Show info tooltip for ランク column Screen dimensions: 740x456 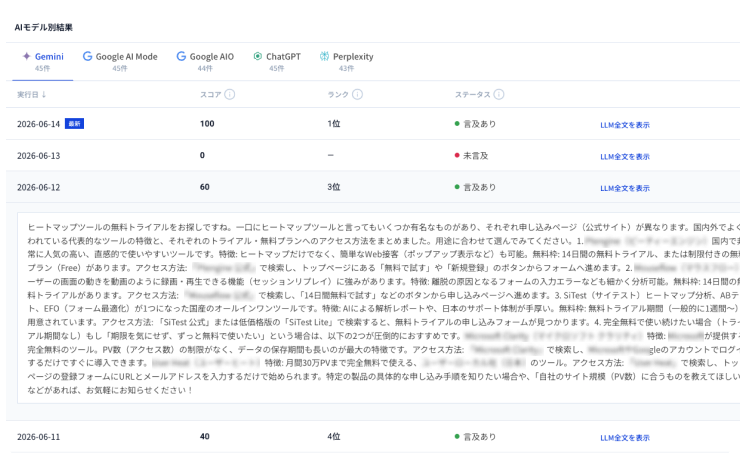tap(358, 94)
